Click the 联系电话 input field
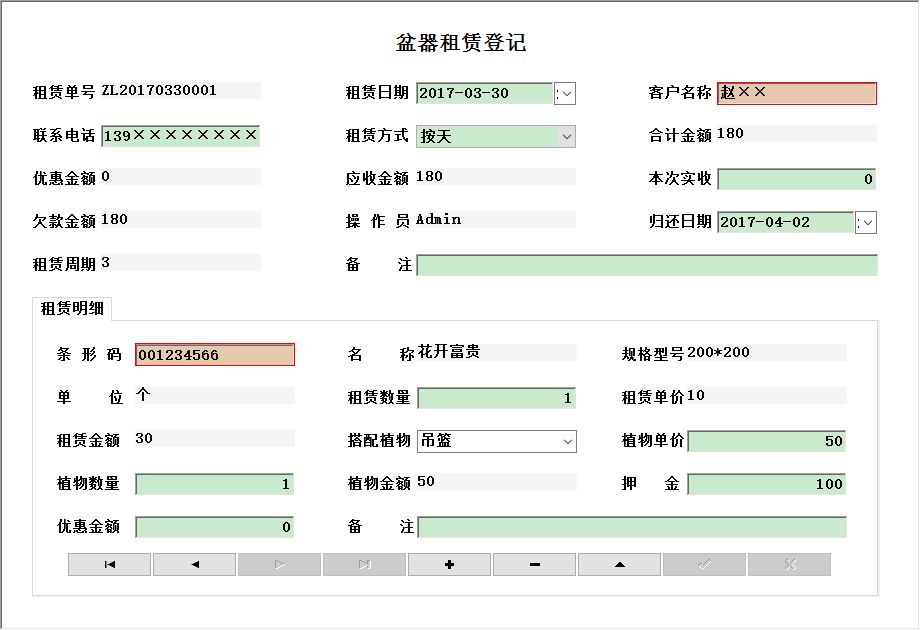This screenshot has height=630, width=920. pos(181,136)
